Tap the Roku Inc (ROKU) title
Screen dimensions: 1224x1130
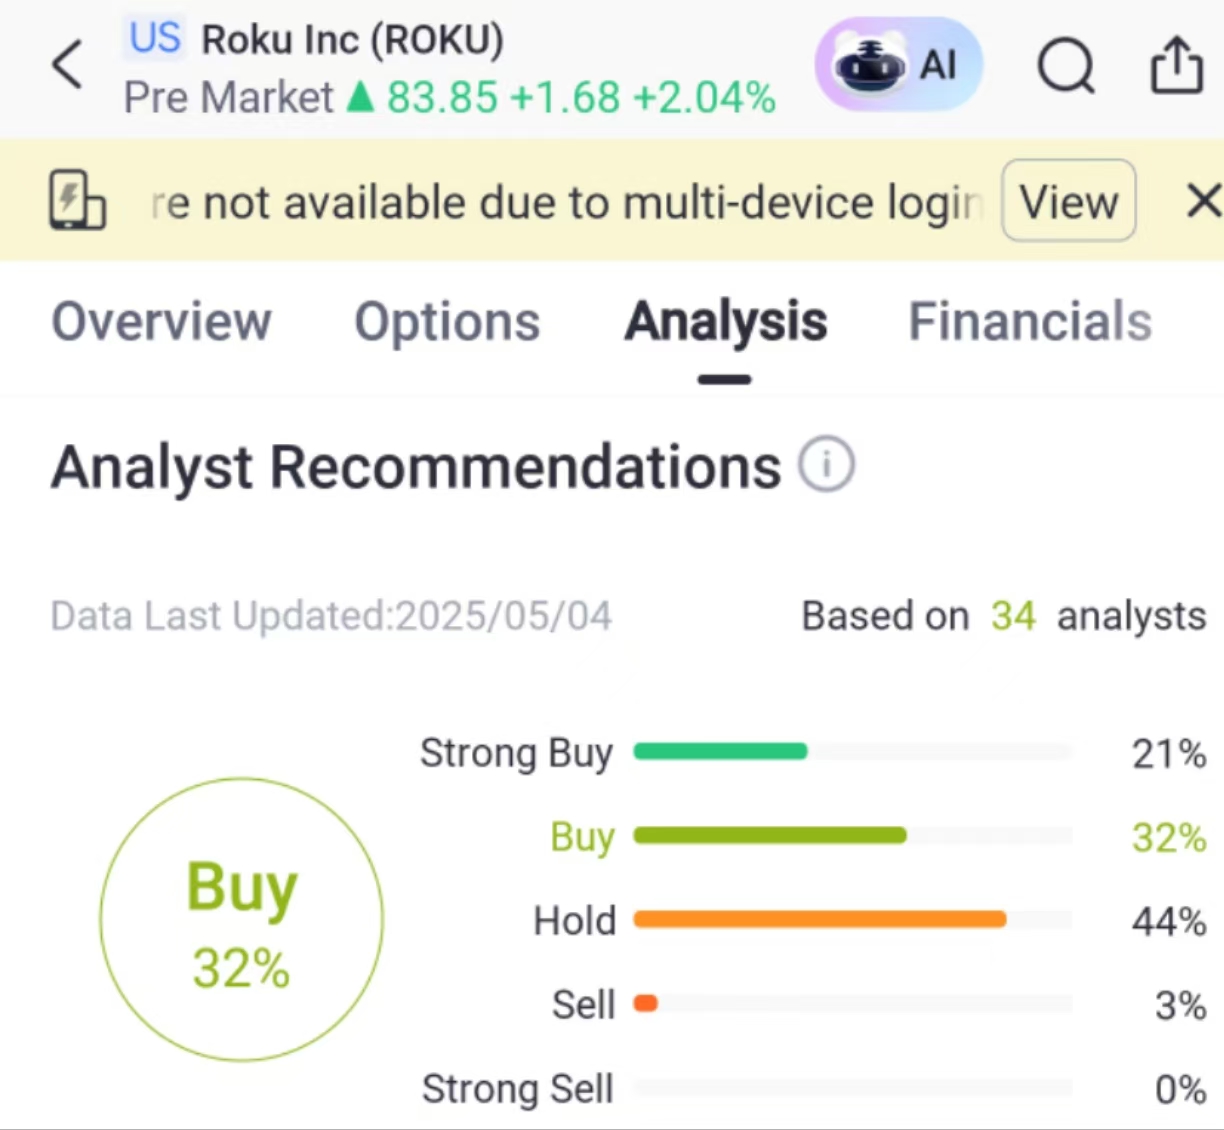pos(352,40)
